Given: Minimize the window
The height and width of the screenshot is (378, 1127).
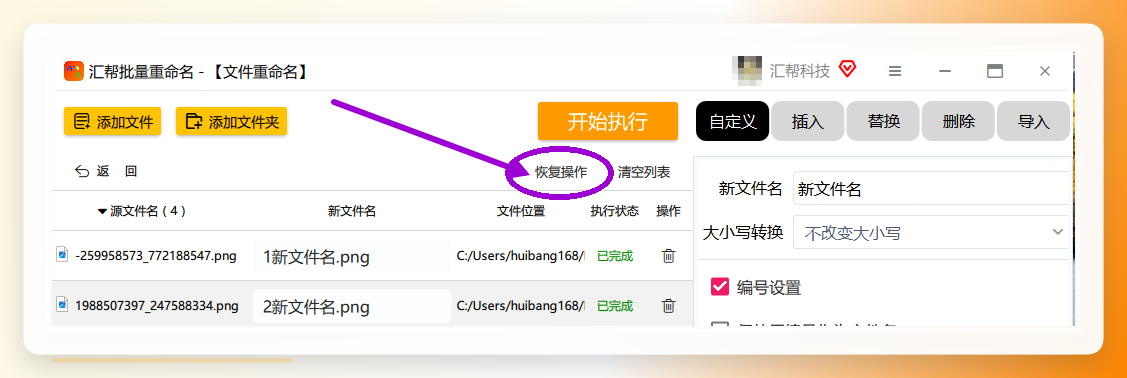Looking at the screenshot, I should 945,71.
